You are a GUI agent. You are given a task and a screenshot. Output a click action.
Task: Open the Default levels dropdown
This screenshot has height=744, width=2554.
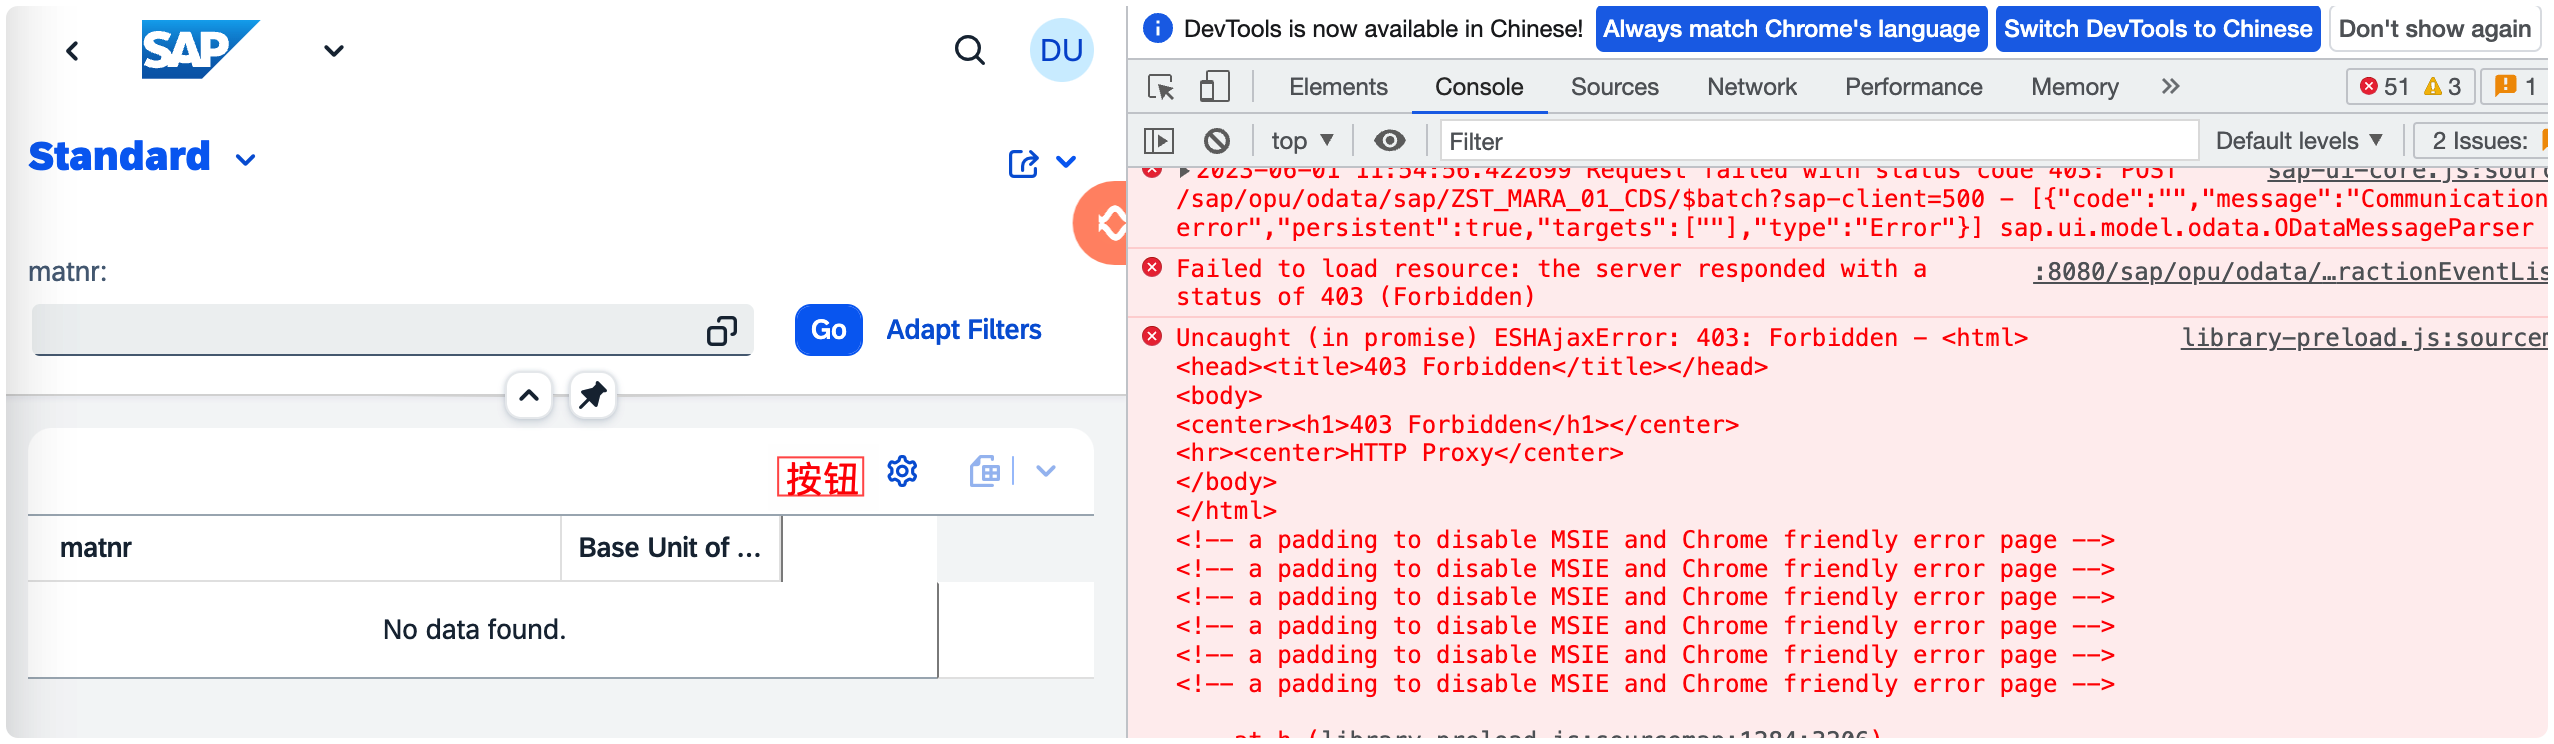(x=2298, y=141)
